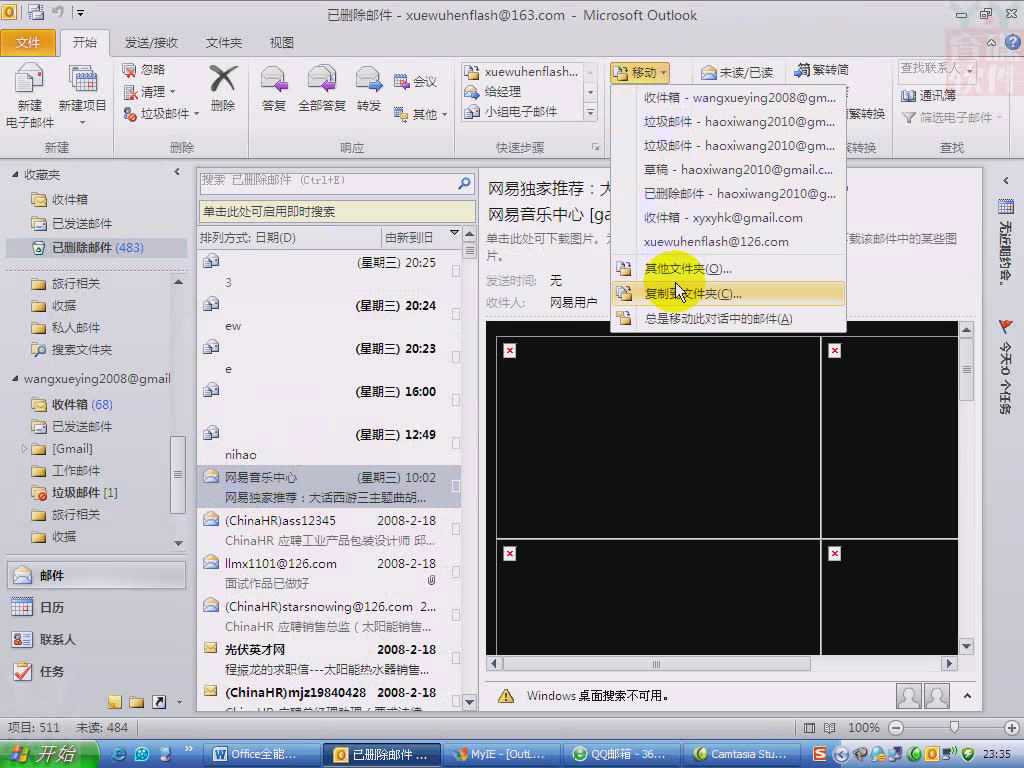Viewport: 1024px width, 768px height.
Task: Open the Address Book (通讯簿)
Action: tap(927, 95)
